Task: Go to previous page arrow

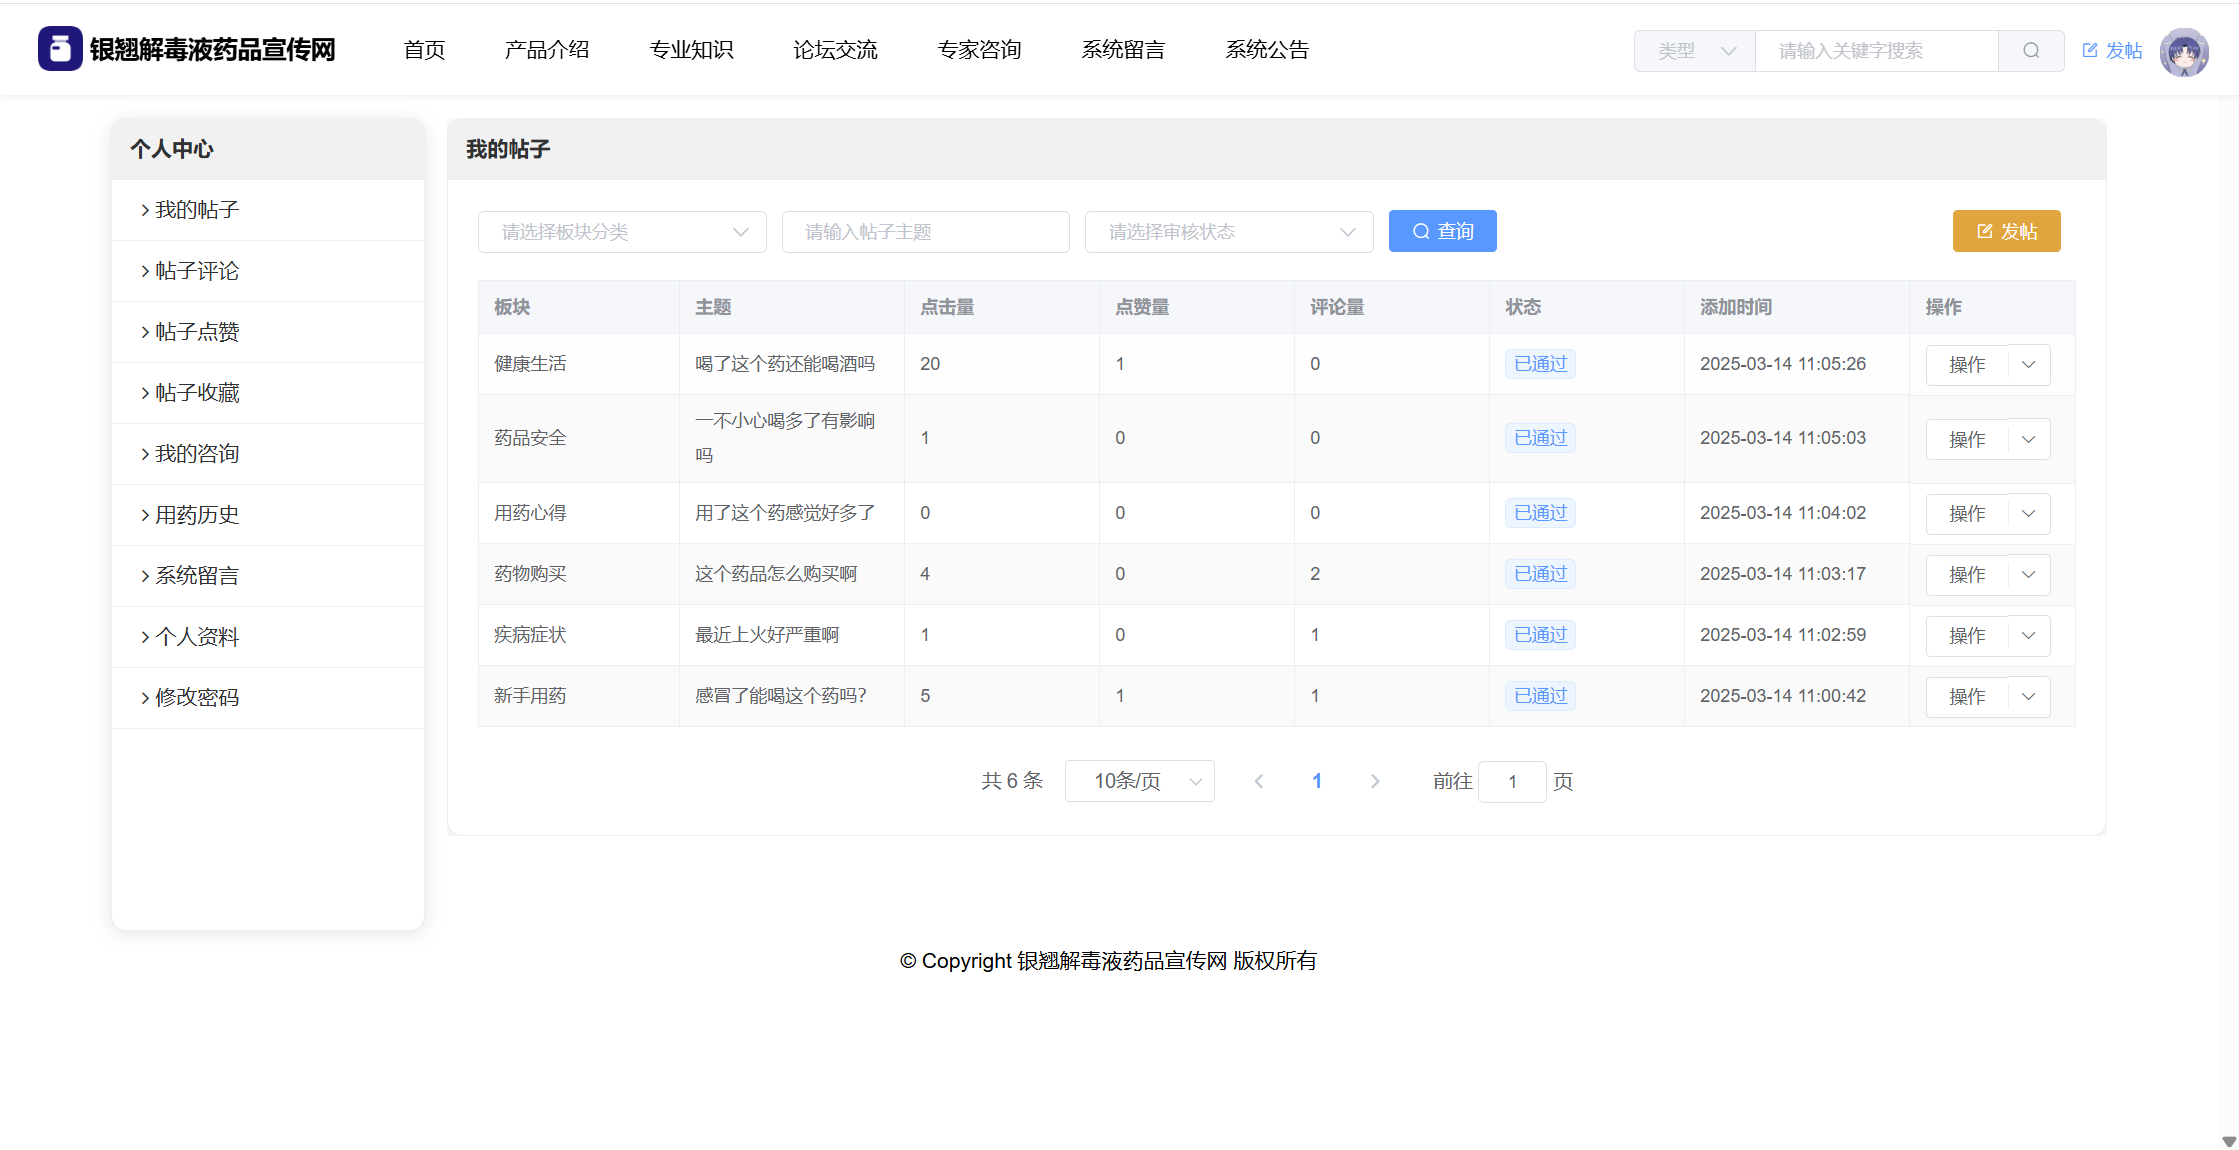Action: point(1259,782)
